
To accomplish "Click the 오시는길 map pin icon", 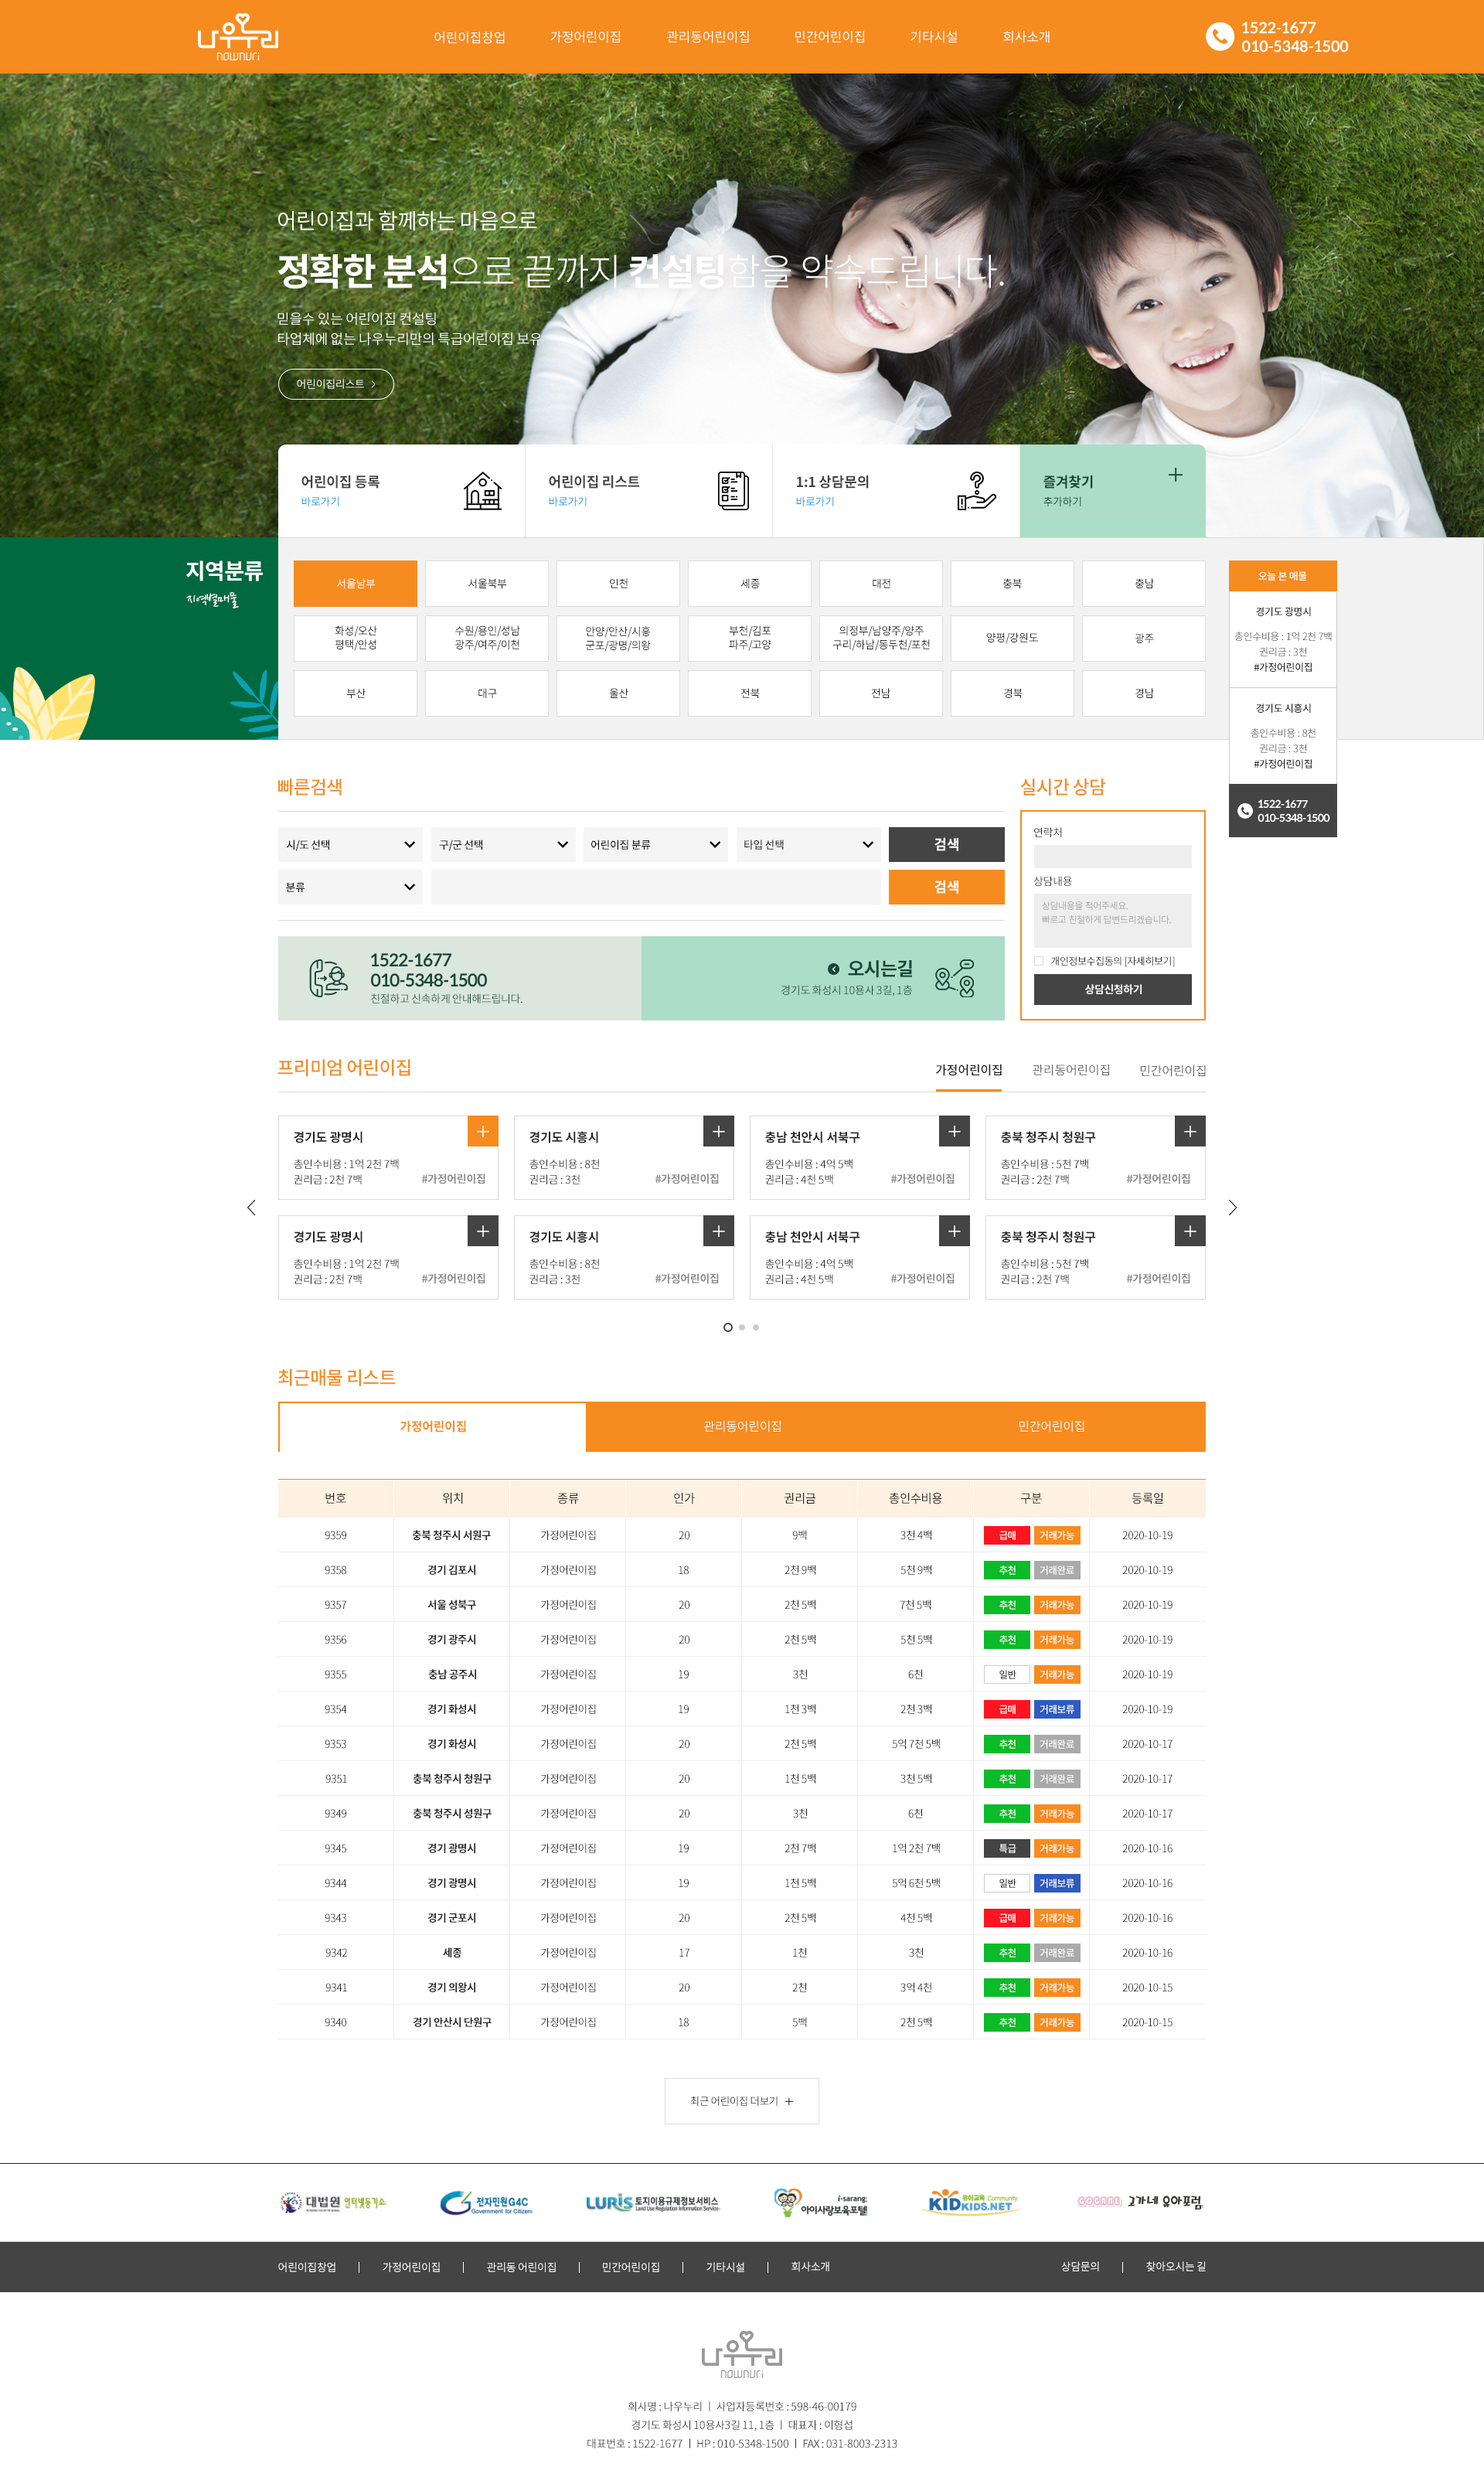I will tap(955, 978).
